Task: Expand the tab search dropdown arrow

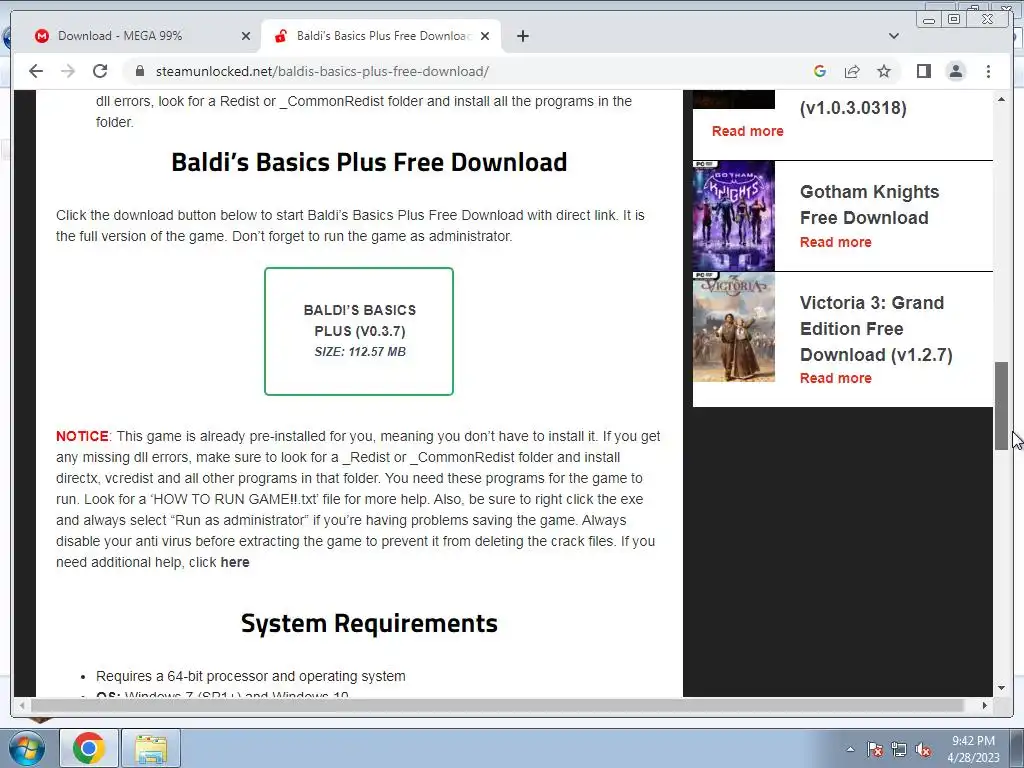Action: click(893, 36)
